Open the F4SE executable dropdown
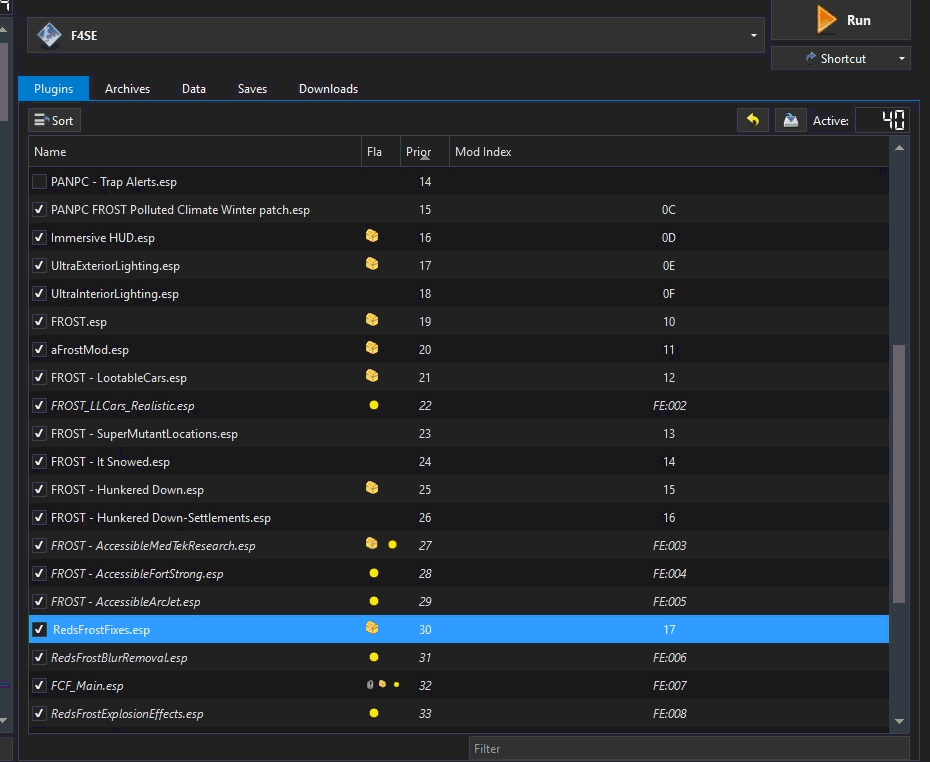The width and height of the screenshot is (930, 762). 753,36
